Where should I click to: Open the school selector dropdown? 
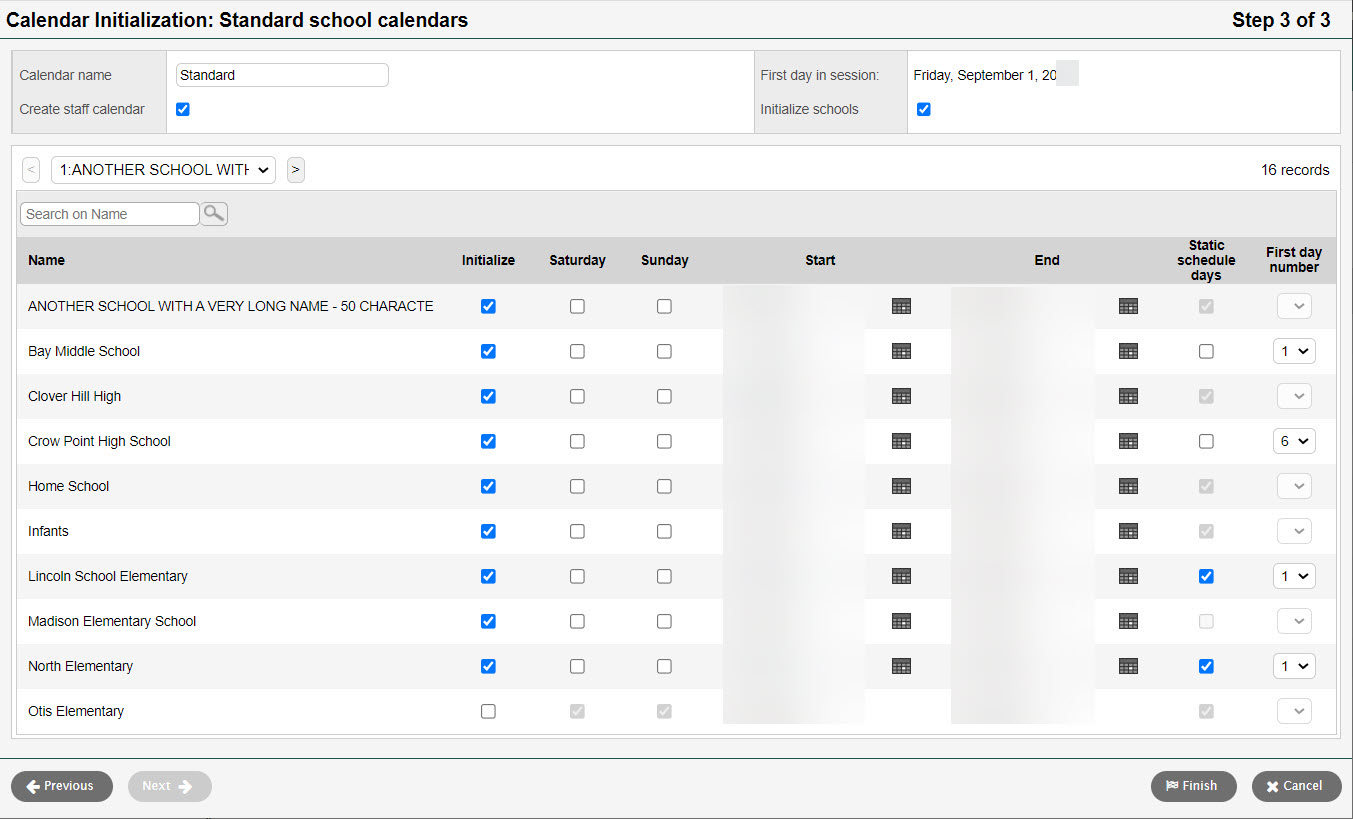pos(163,170)
